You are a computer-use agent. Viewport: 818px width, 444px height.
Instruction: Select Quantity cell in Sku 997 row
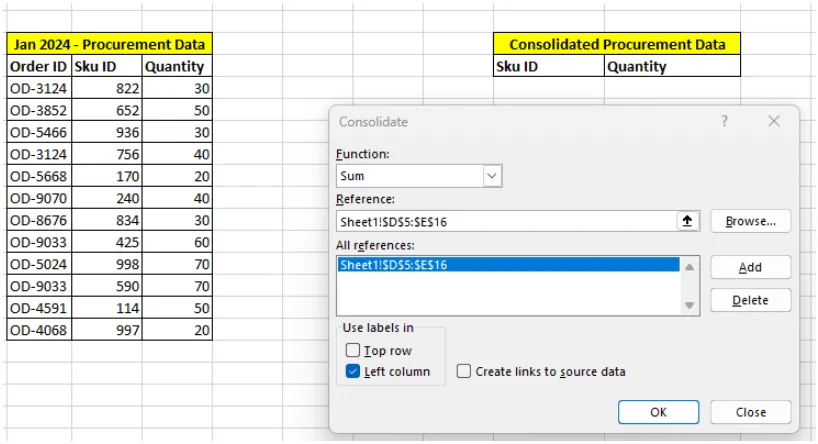point(177,330)
